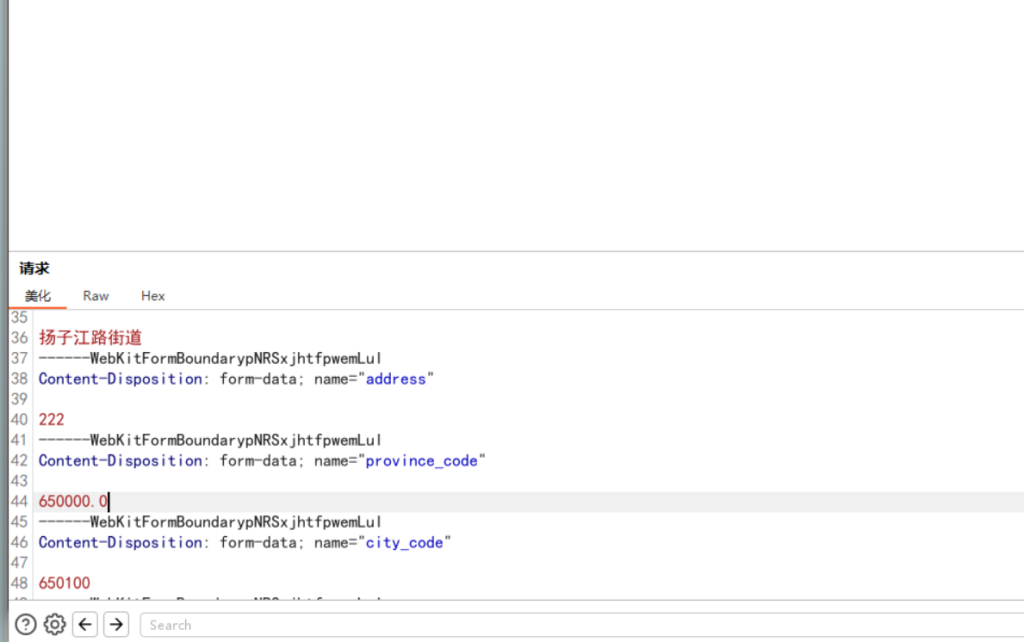The width and height of the screenshot is (1024, 642).
Task: Click the value 222 on line 40
Action: tap(51, 420)
